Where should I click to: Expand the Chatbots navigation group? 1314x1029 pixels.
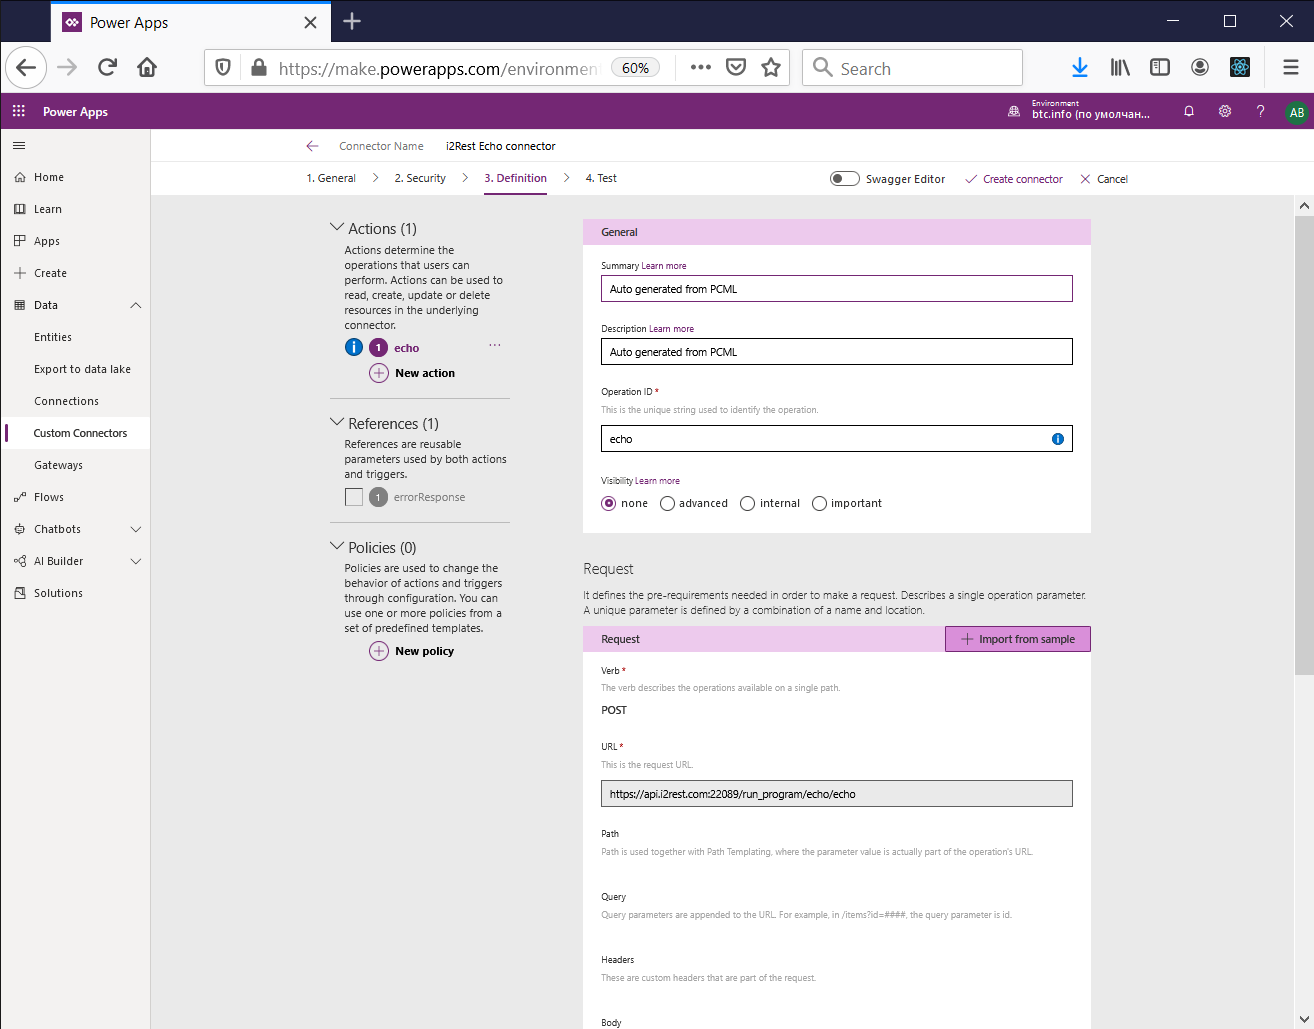(x=136, y=529)
